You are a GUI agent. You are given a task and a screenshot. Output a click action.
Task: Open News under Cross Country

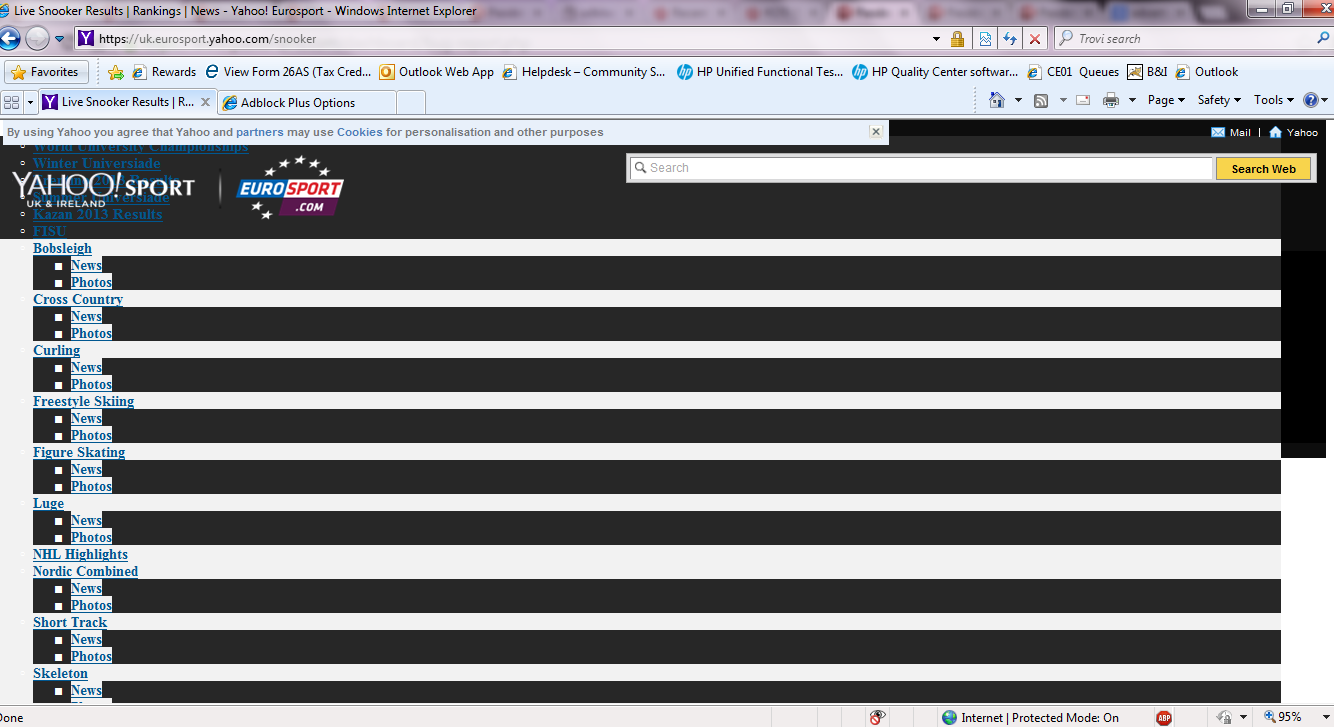(x=86, y=316)
